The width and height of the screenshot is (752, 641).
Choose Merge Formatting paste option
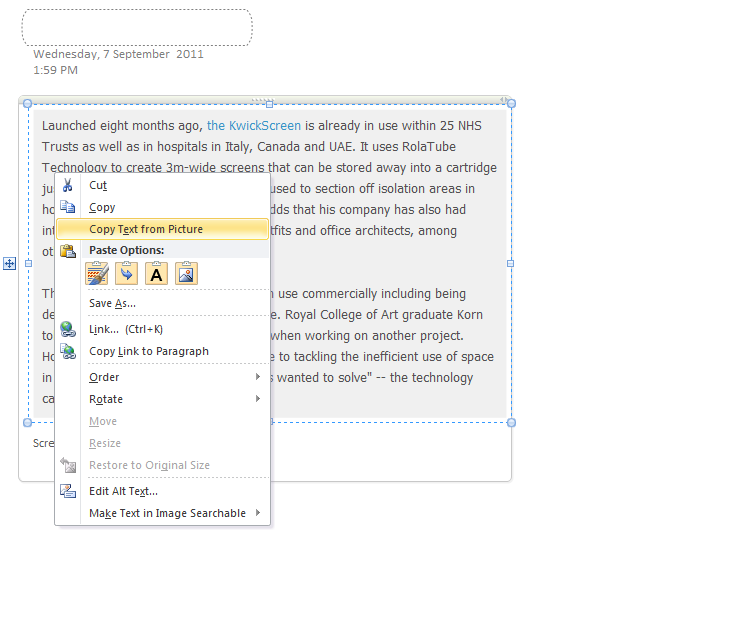127,273
